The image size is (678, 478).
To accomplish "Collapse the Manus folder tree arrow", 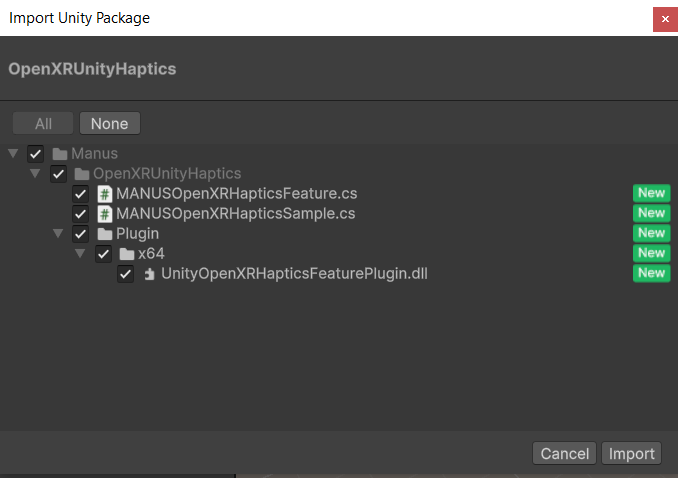I will click(x=13, y=154).
